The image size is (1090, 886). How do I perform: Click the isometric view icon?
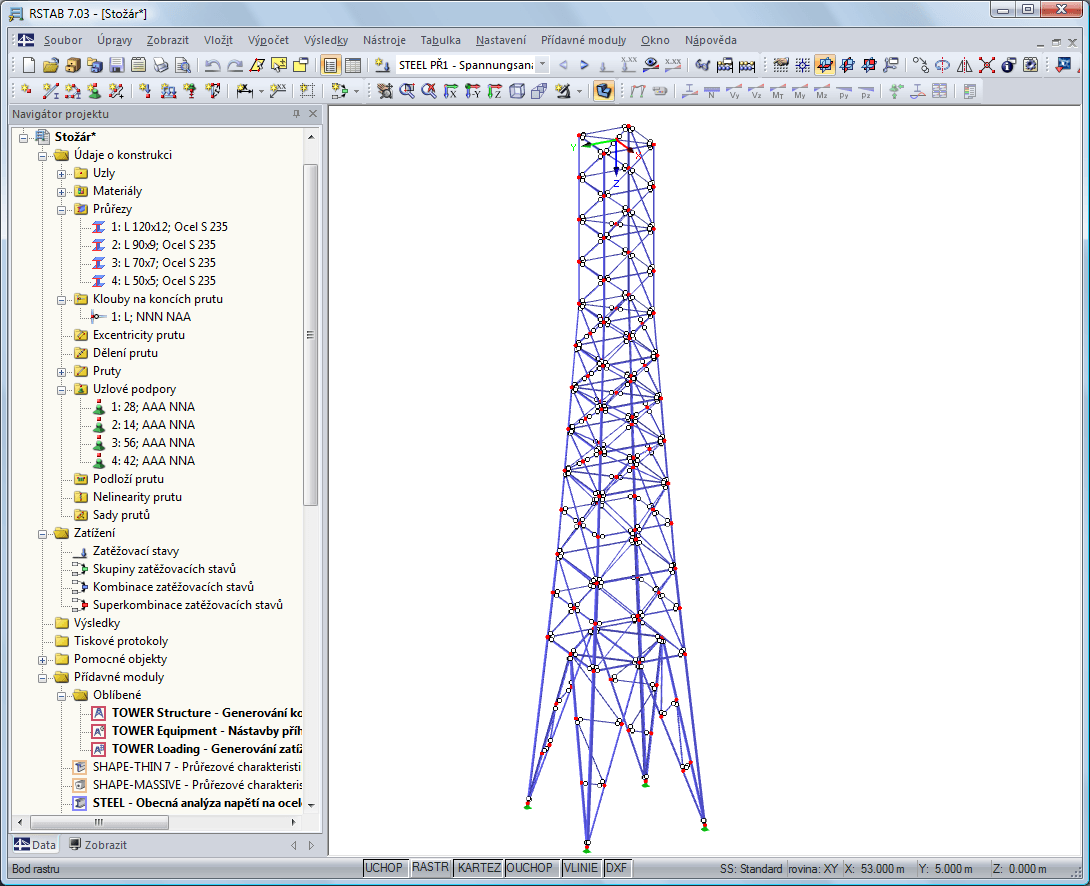coord(517,92)
